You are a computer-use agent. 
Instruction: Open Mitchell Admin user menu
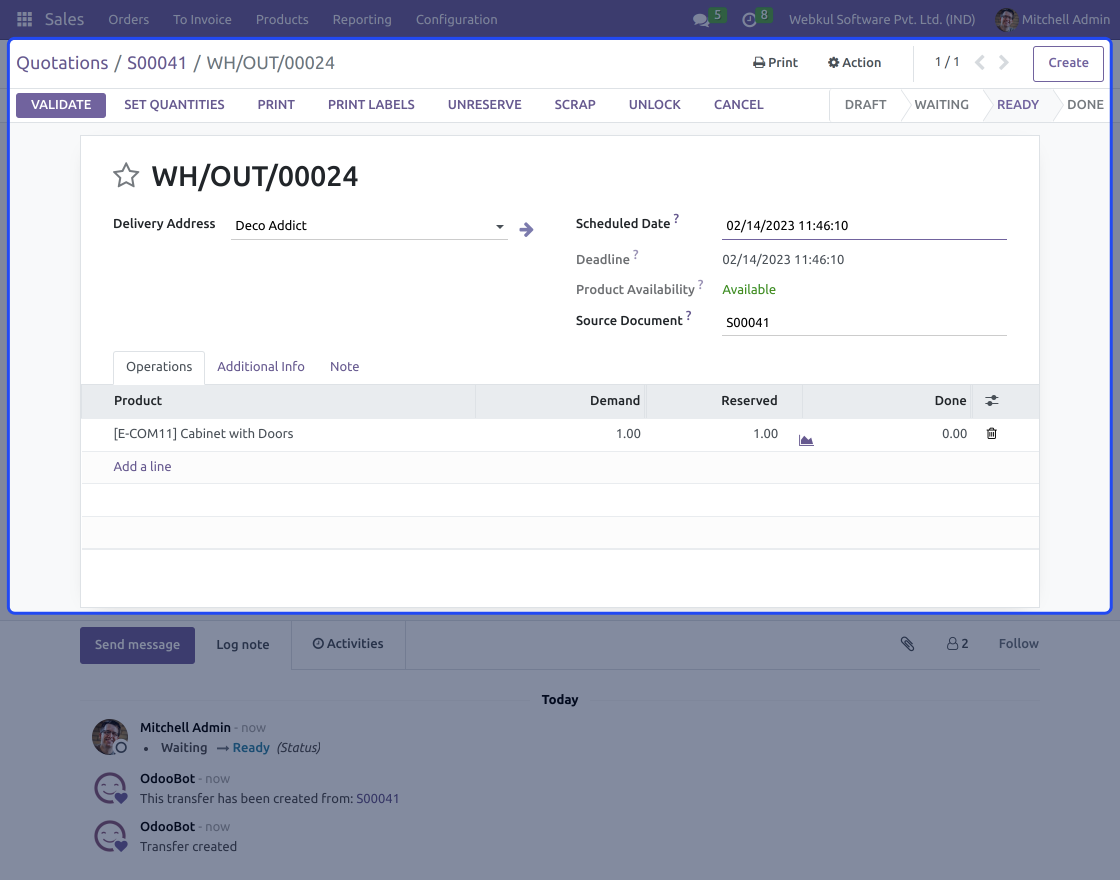point(1053,20)
